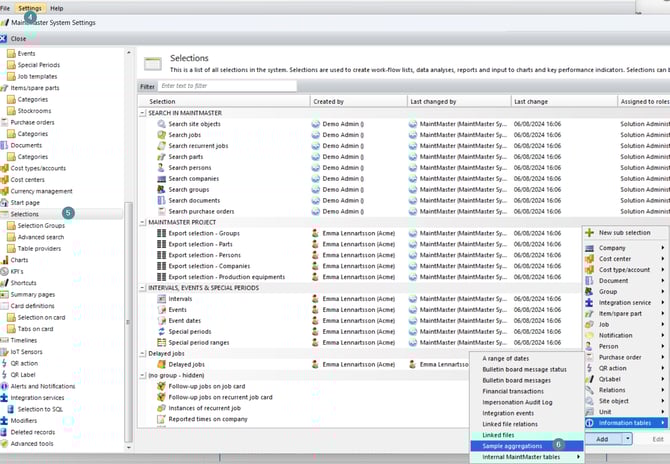Select Linked files in the submenu
This screenshot has width=670, height=464.
click(499, 435)
